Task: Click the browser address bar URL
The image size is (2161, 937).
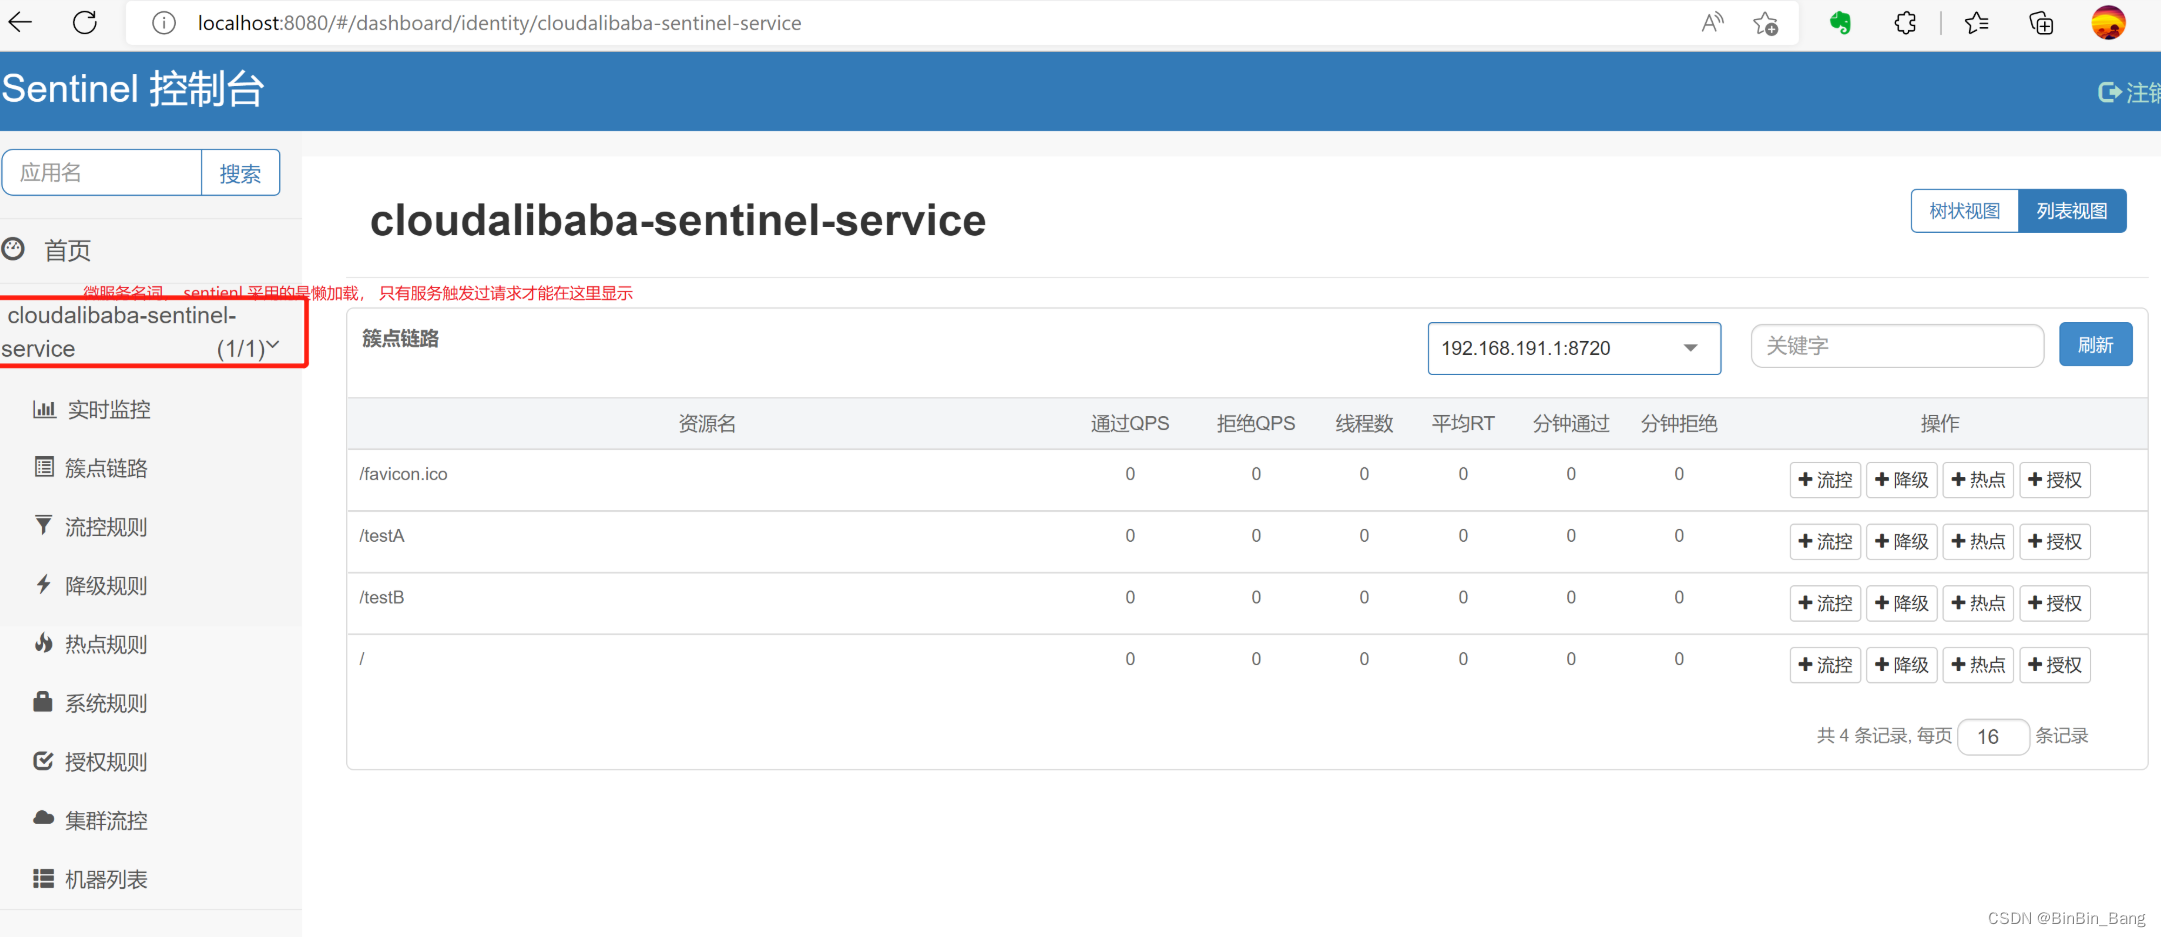Action: point(499,23)
